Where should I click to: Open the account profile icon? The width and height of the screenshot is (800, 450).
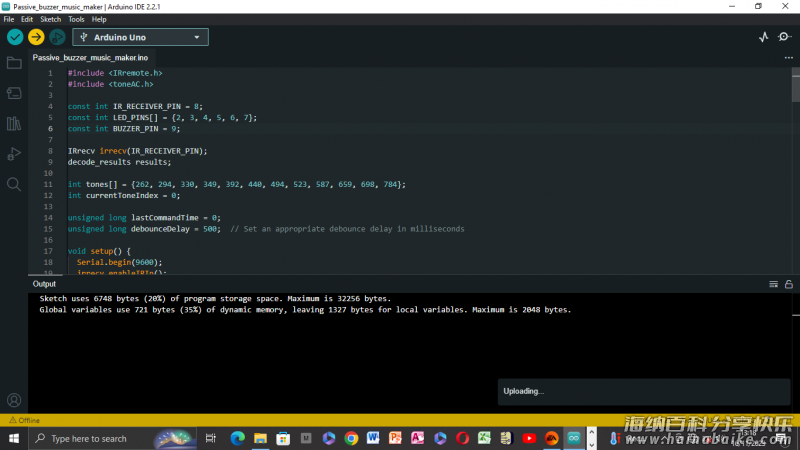[x=14, y=400]
